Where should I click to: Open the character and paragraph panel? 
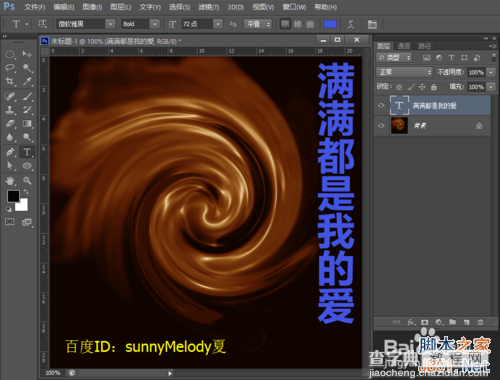pyautogui.click(x=372, y=24)
